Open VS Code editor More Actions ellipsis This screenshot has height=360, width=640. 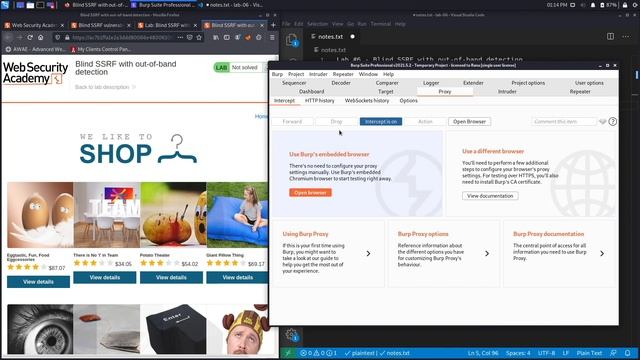click(626, 36)
